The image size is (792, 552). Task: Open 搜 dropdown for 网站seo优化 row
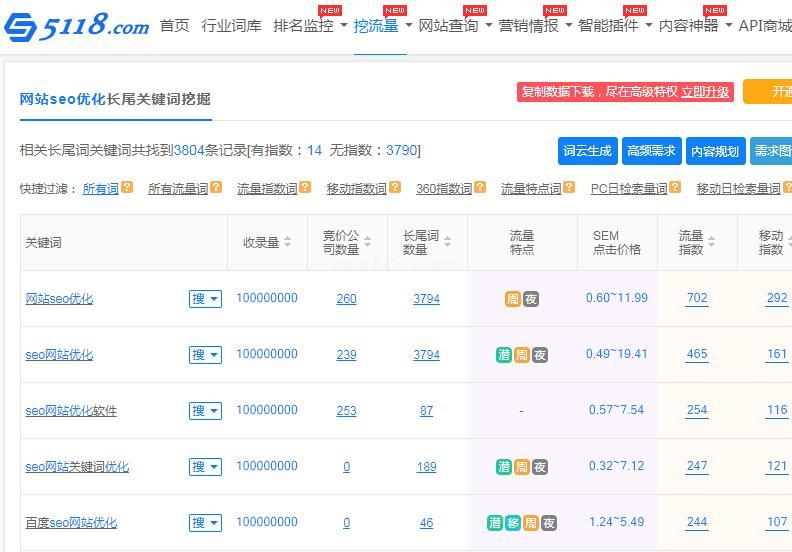pyautogui.click(x=205, y=299)
